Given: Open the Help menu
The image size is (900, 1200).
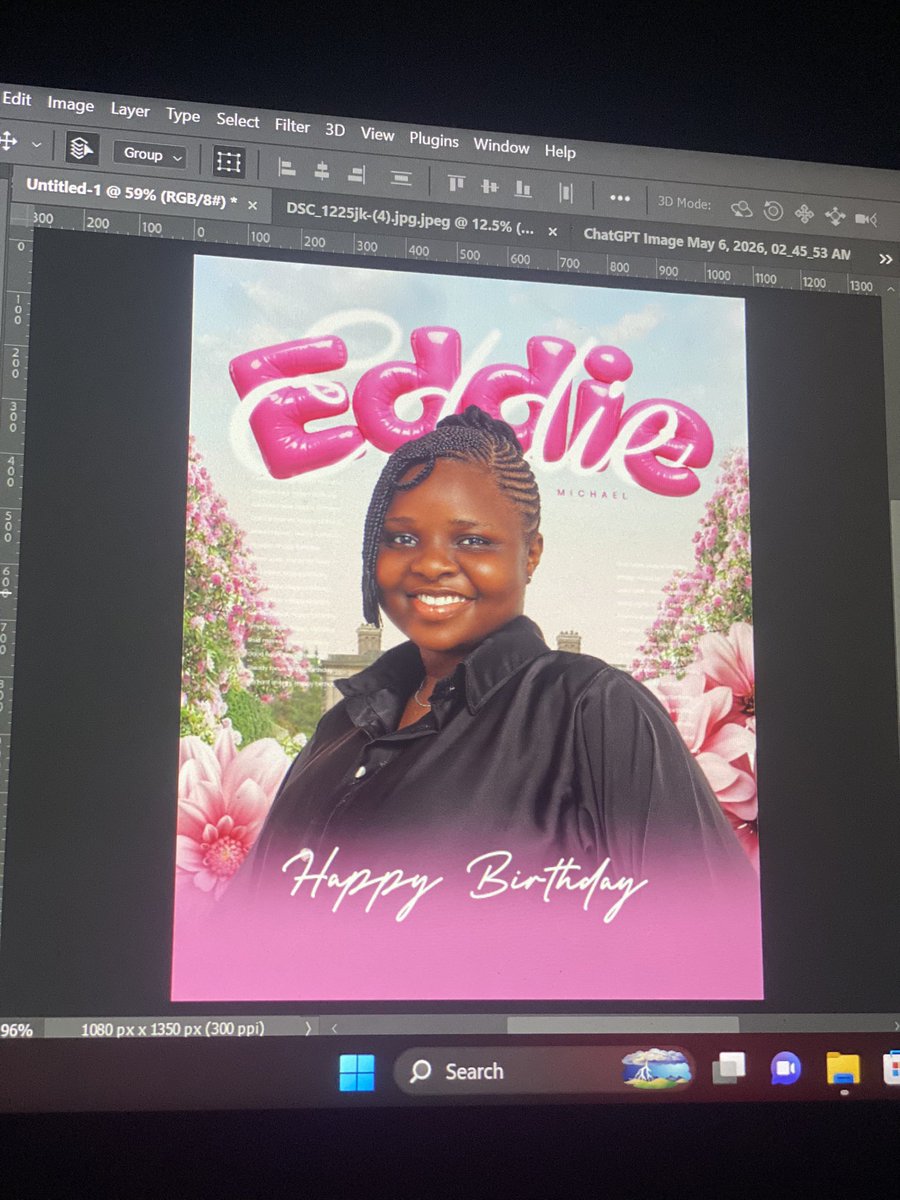Looking at the screenshot, I should (x=560, y=151).
